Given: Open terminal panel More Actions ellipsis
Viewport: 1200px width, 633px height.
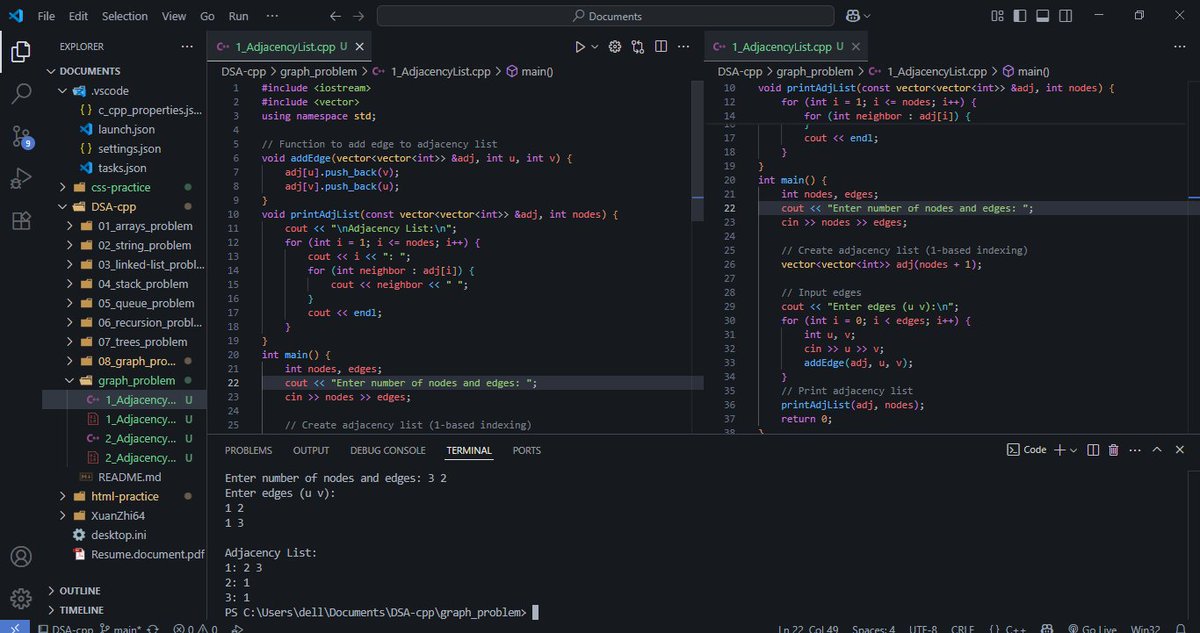Looking at the screenshot, I should (1135, 450).
